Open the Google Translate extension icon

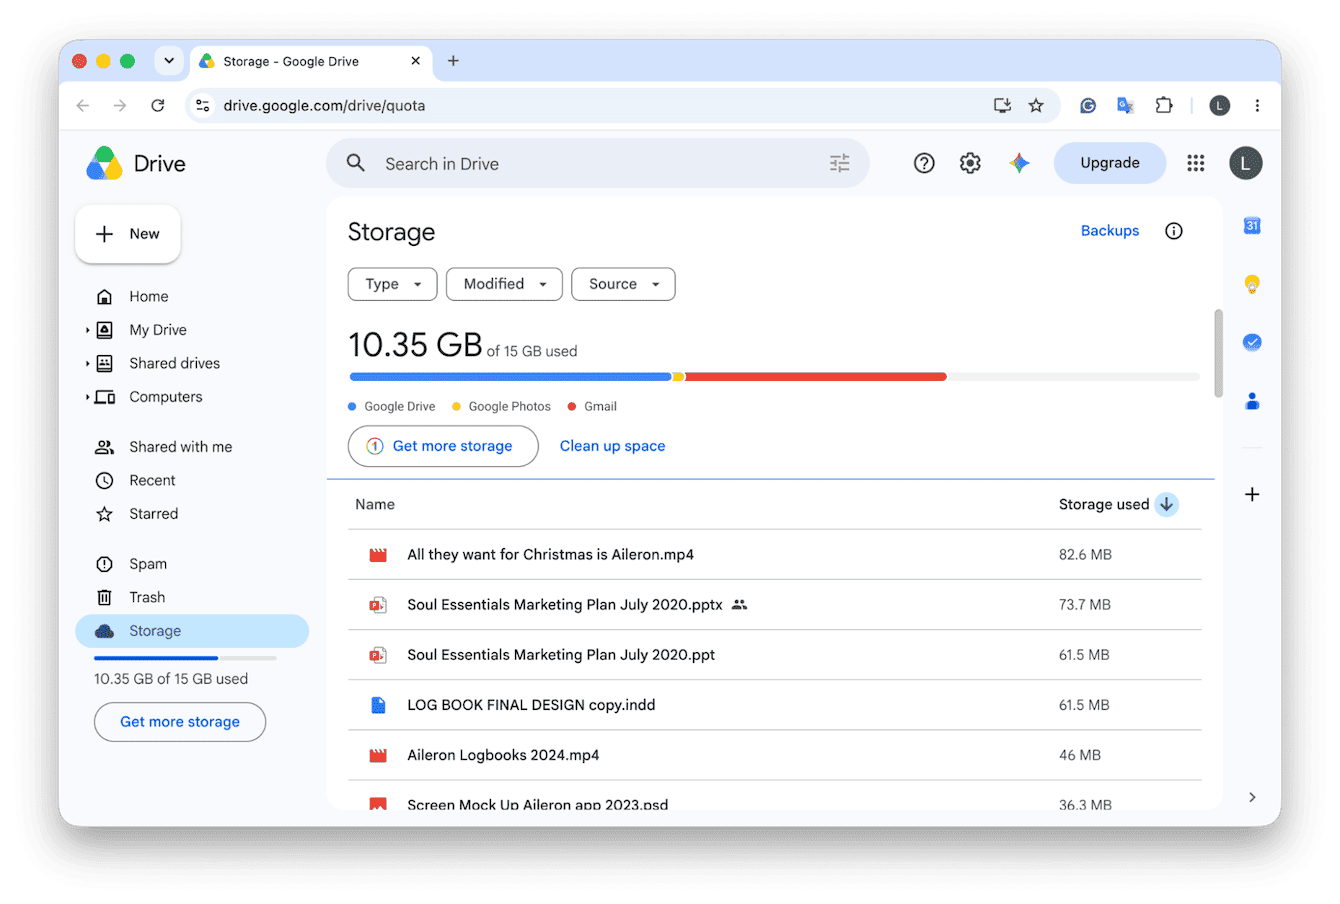1126,105
